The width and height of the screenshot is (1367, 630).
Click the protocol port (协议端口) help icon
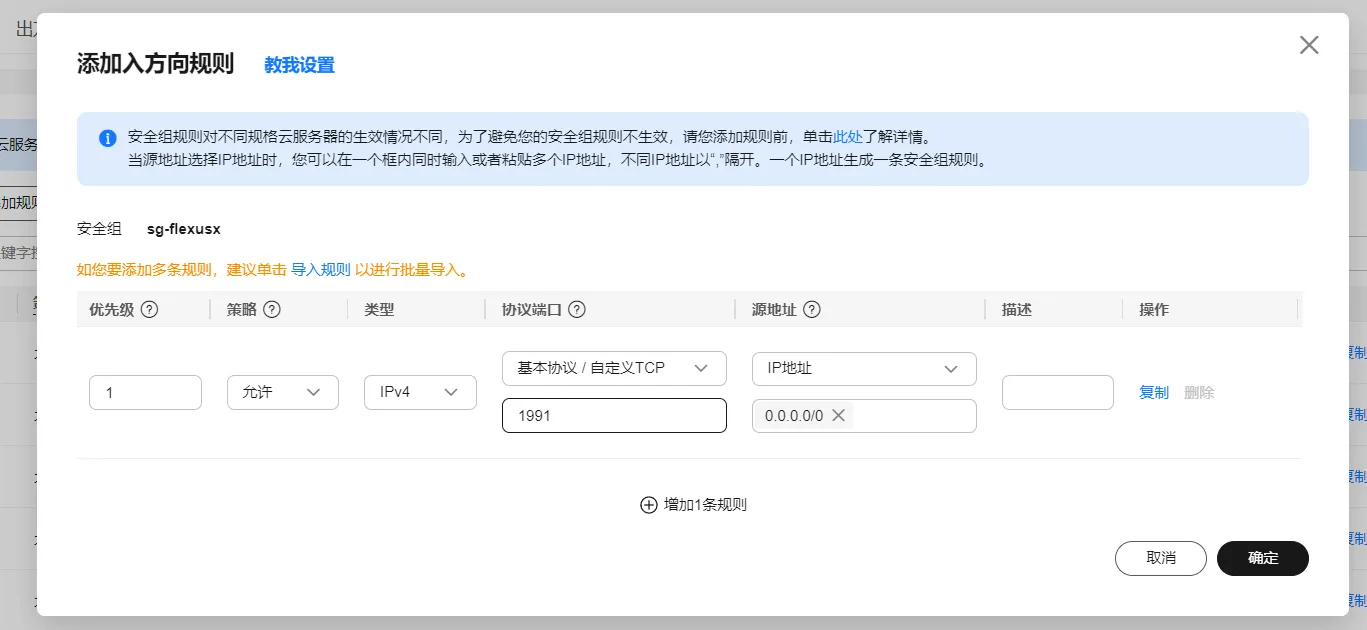tap(577, 310)
